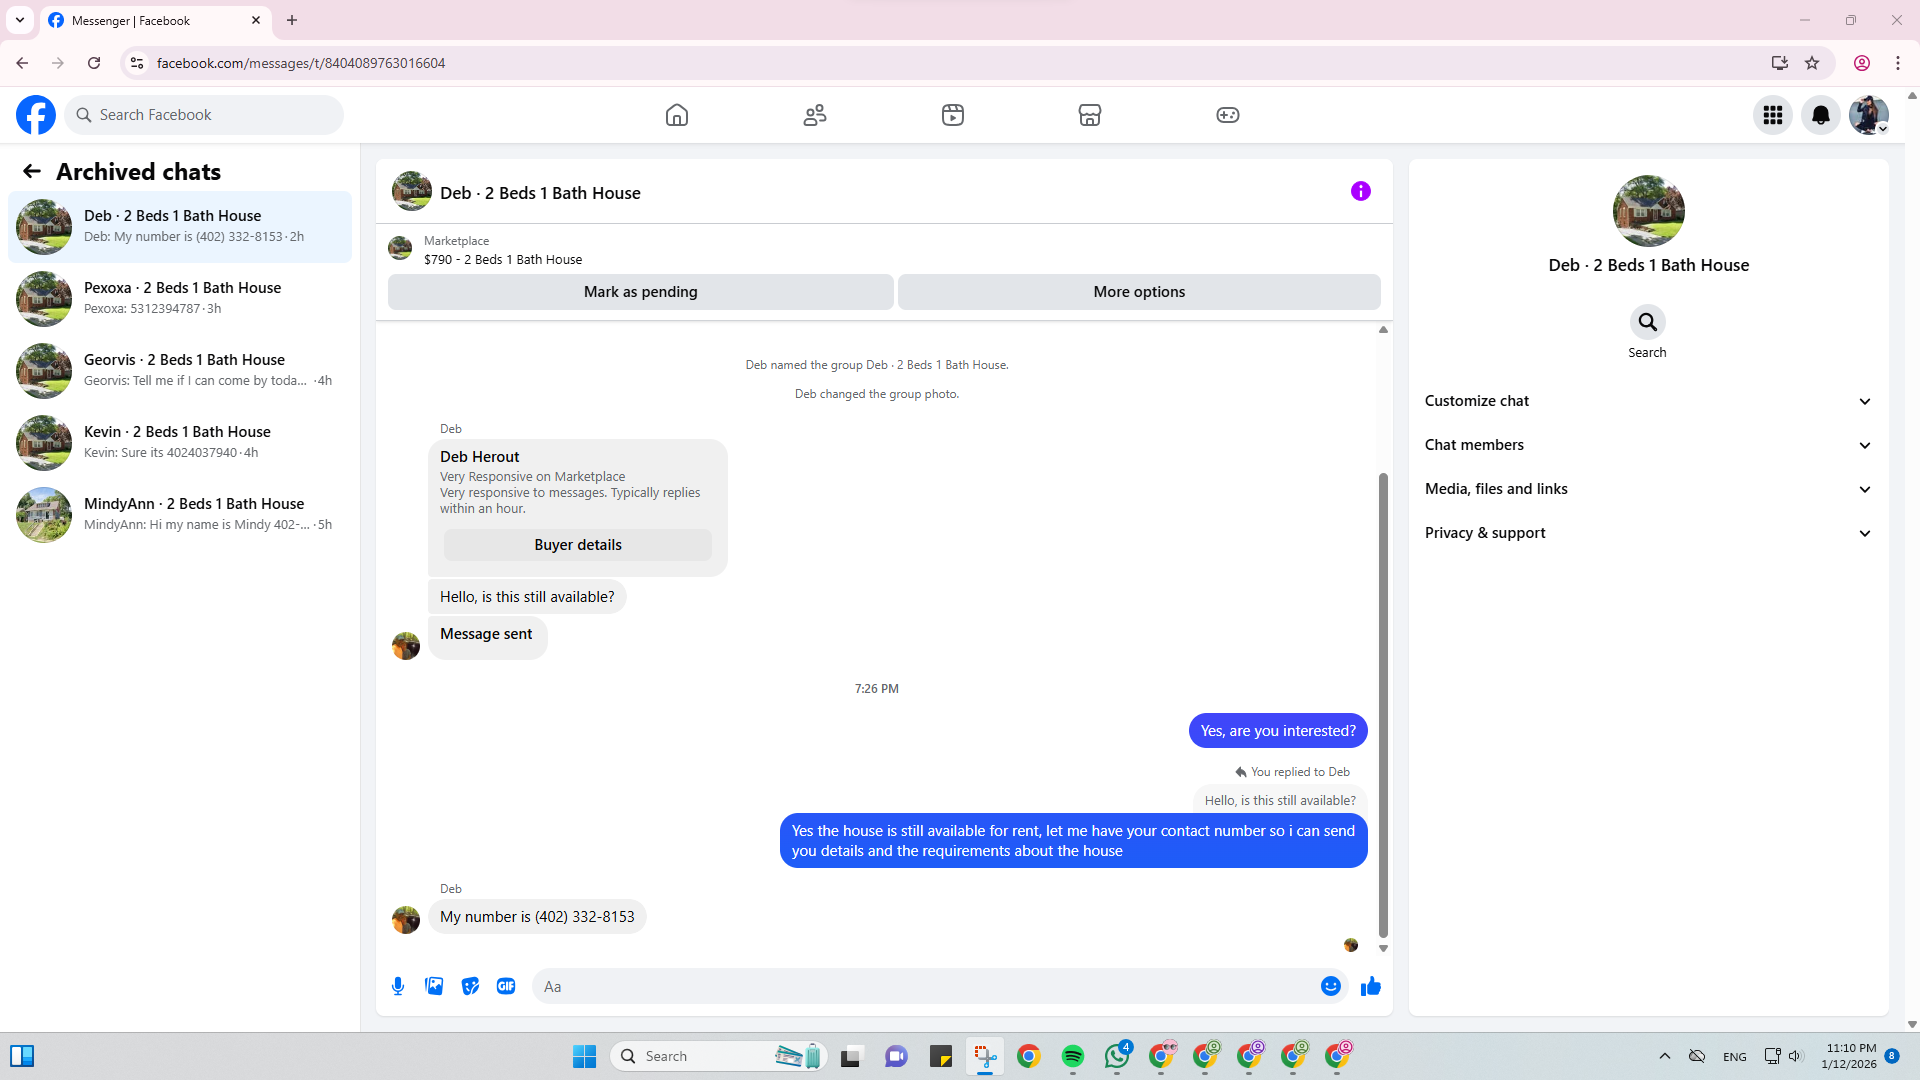Go to the Marketplace tab
Image resolution: width=1920 pixels, height=1080 pixels.
[1089, 115]
